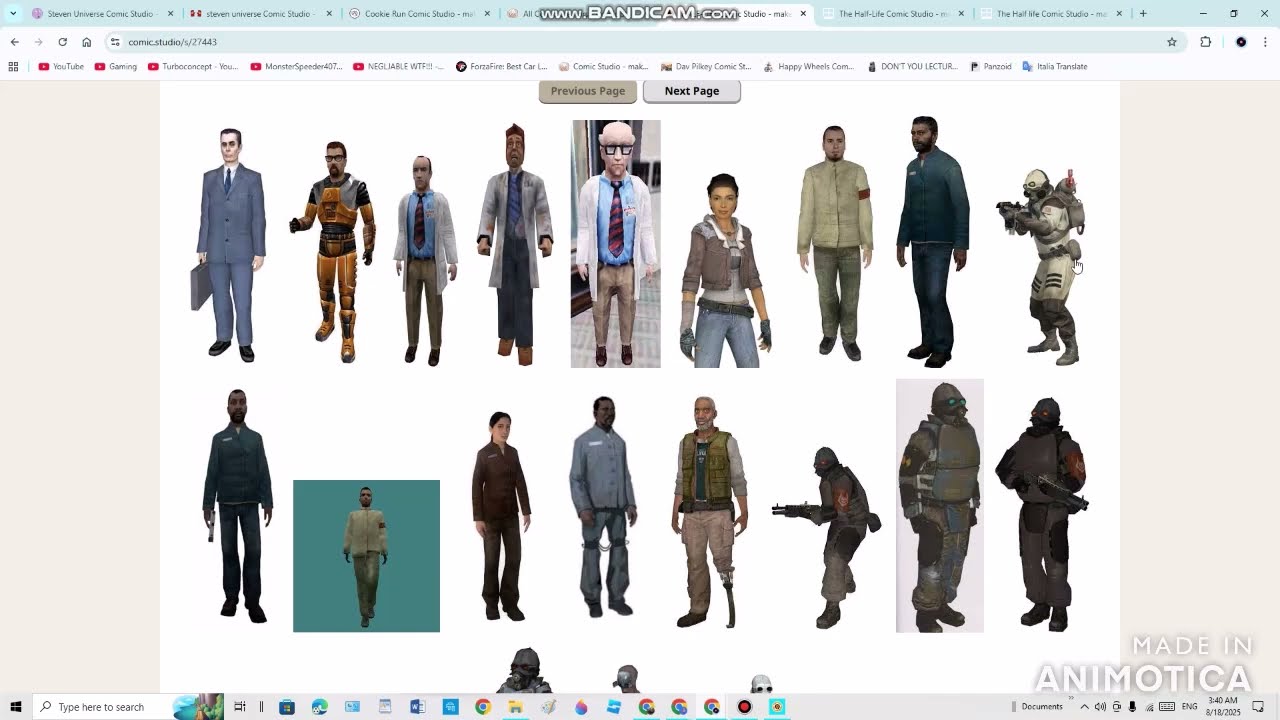Open the Panzoid bookmark
This screenshot has width=1280, height=720.
[x=990, y=66]
